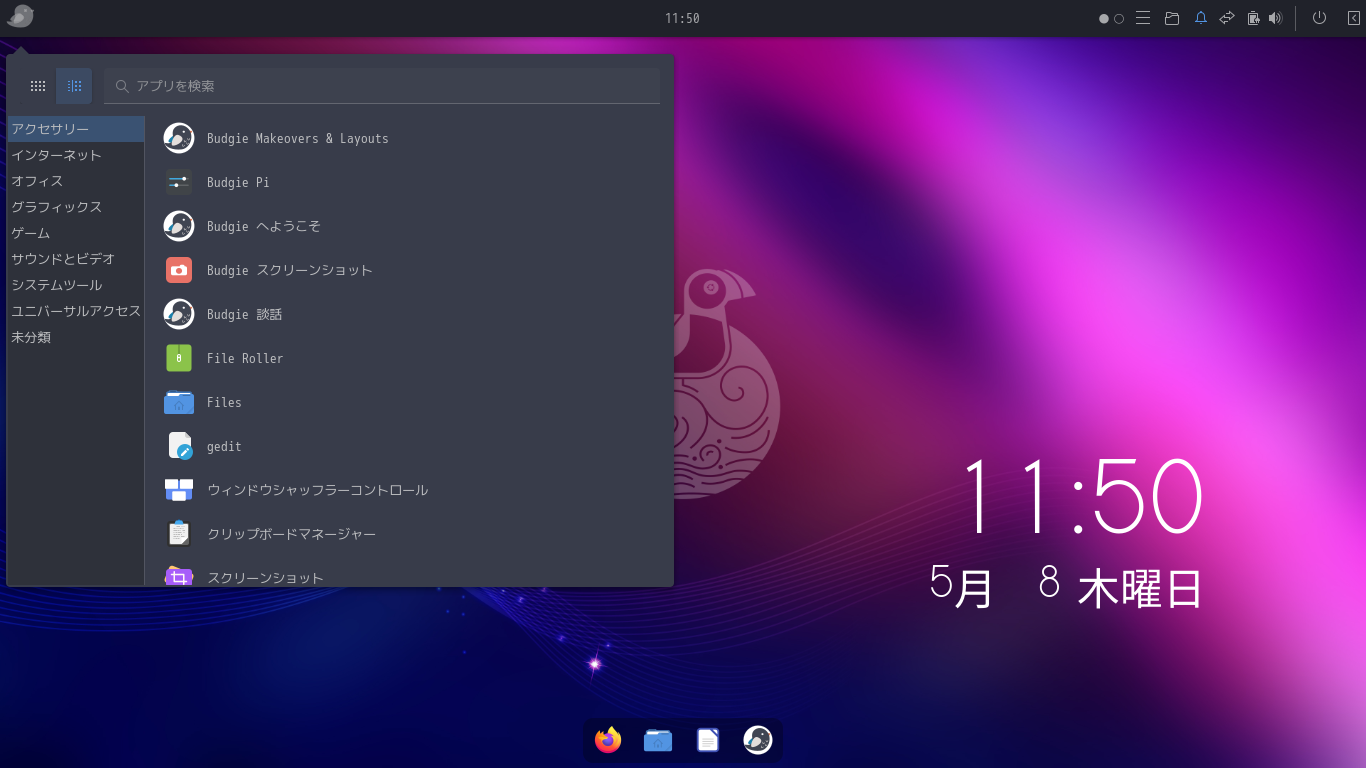Select the インターネット category
The image size is (1366, 768).
pyautogui.click(x=57, y=154)
